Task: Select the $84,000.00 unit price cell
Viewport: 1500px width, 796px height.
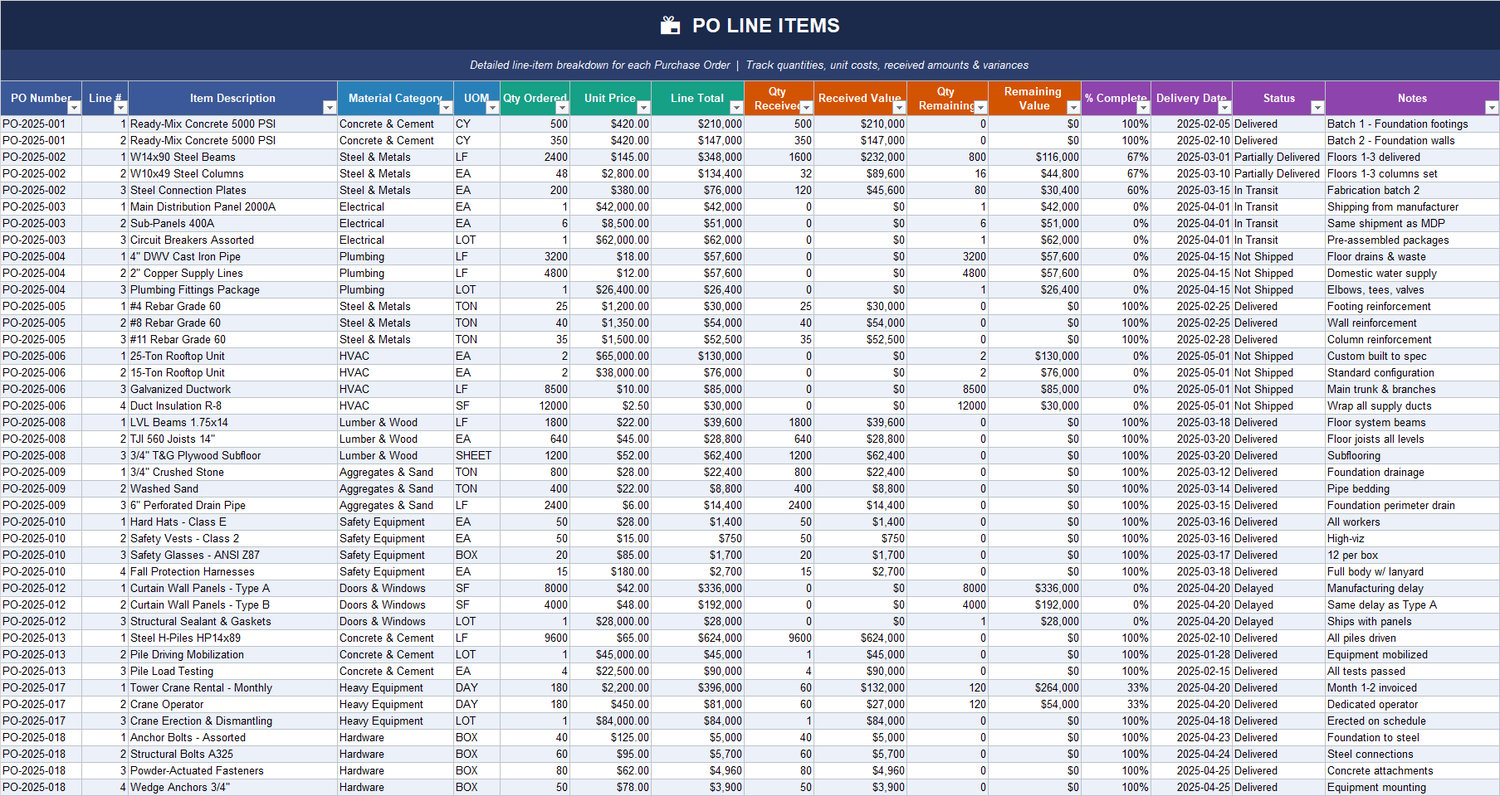Action: (x=611, y=721)
